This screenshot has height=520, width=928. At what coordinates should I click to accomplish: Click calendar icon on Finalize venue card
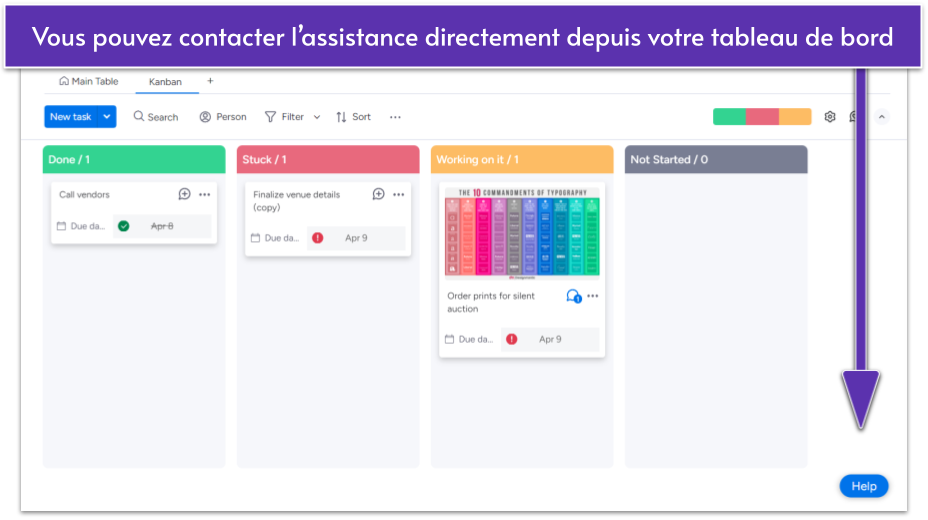coord(256,238)
